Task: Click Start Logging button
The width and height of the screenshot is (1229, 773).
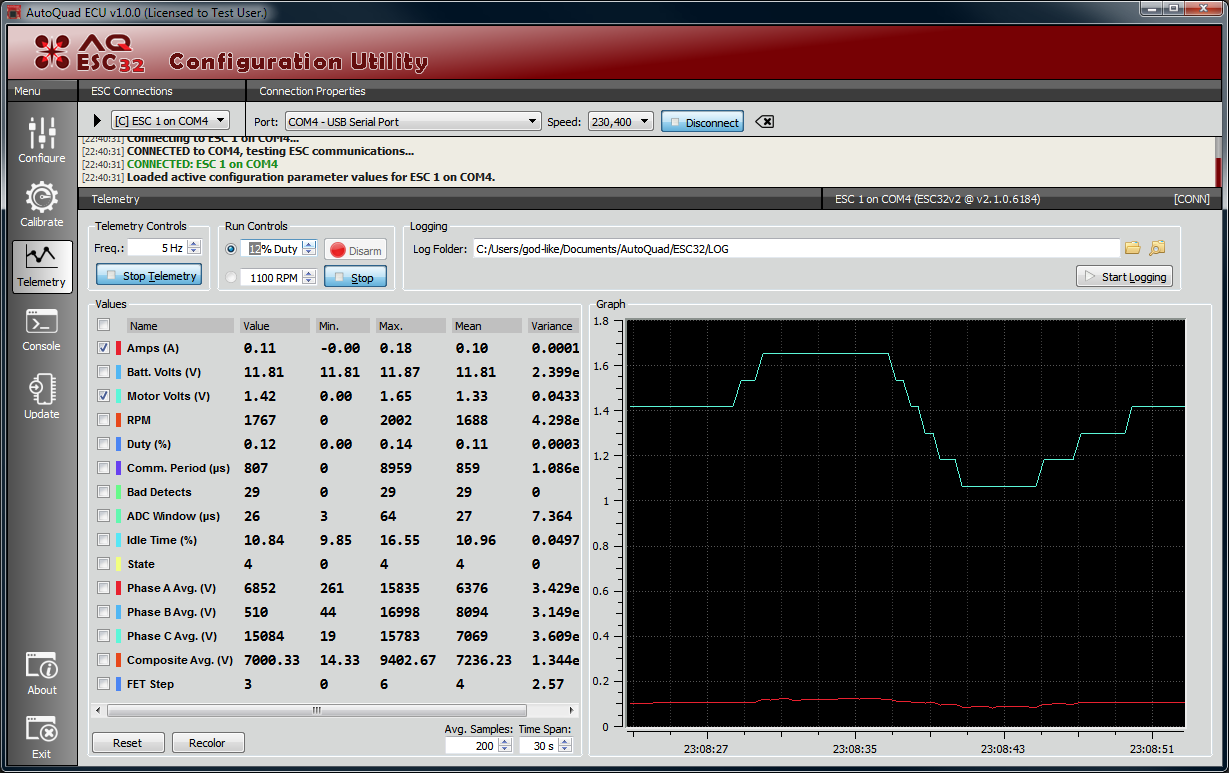Action: click(x=1124, y=277)
